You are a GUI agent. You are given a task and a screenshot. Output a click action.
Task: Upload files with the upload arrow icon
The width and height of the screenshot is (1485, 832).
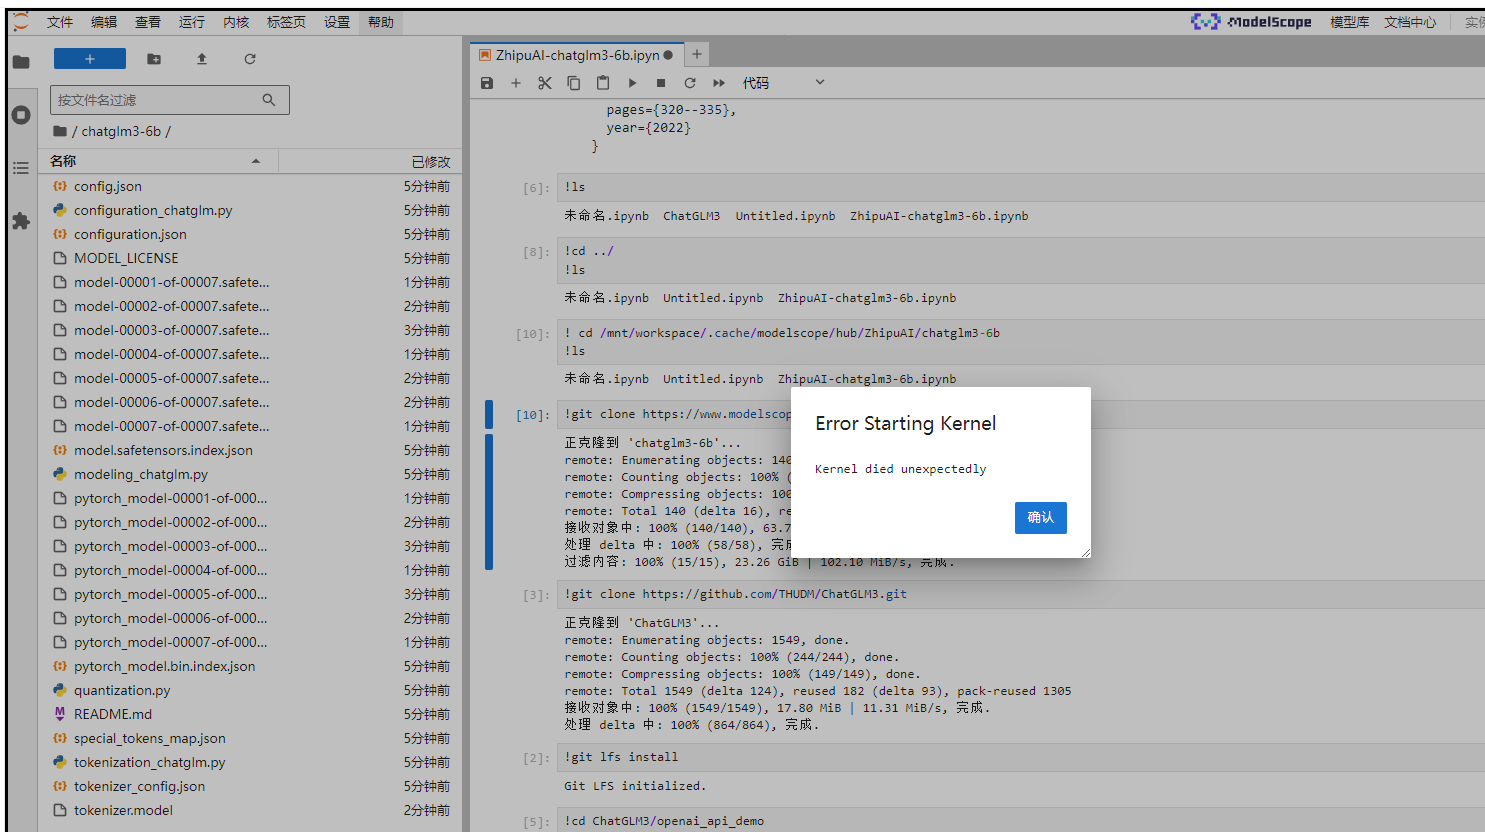202,59
